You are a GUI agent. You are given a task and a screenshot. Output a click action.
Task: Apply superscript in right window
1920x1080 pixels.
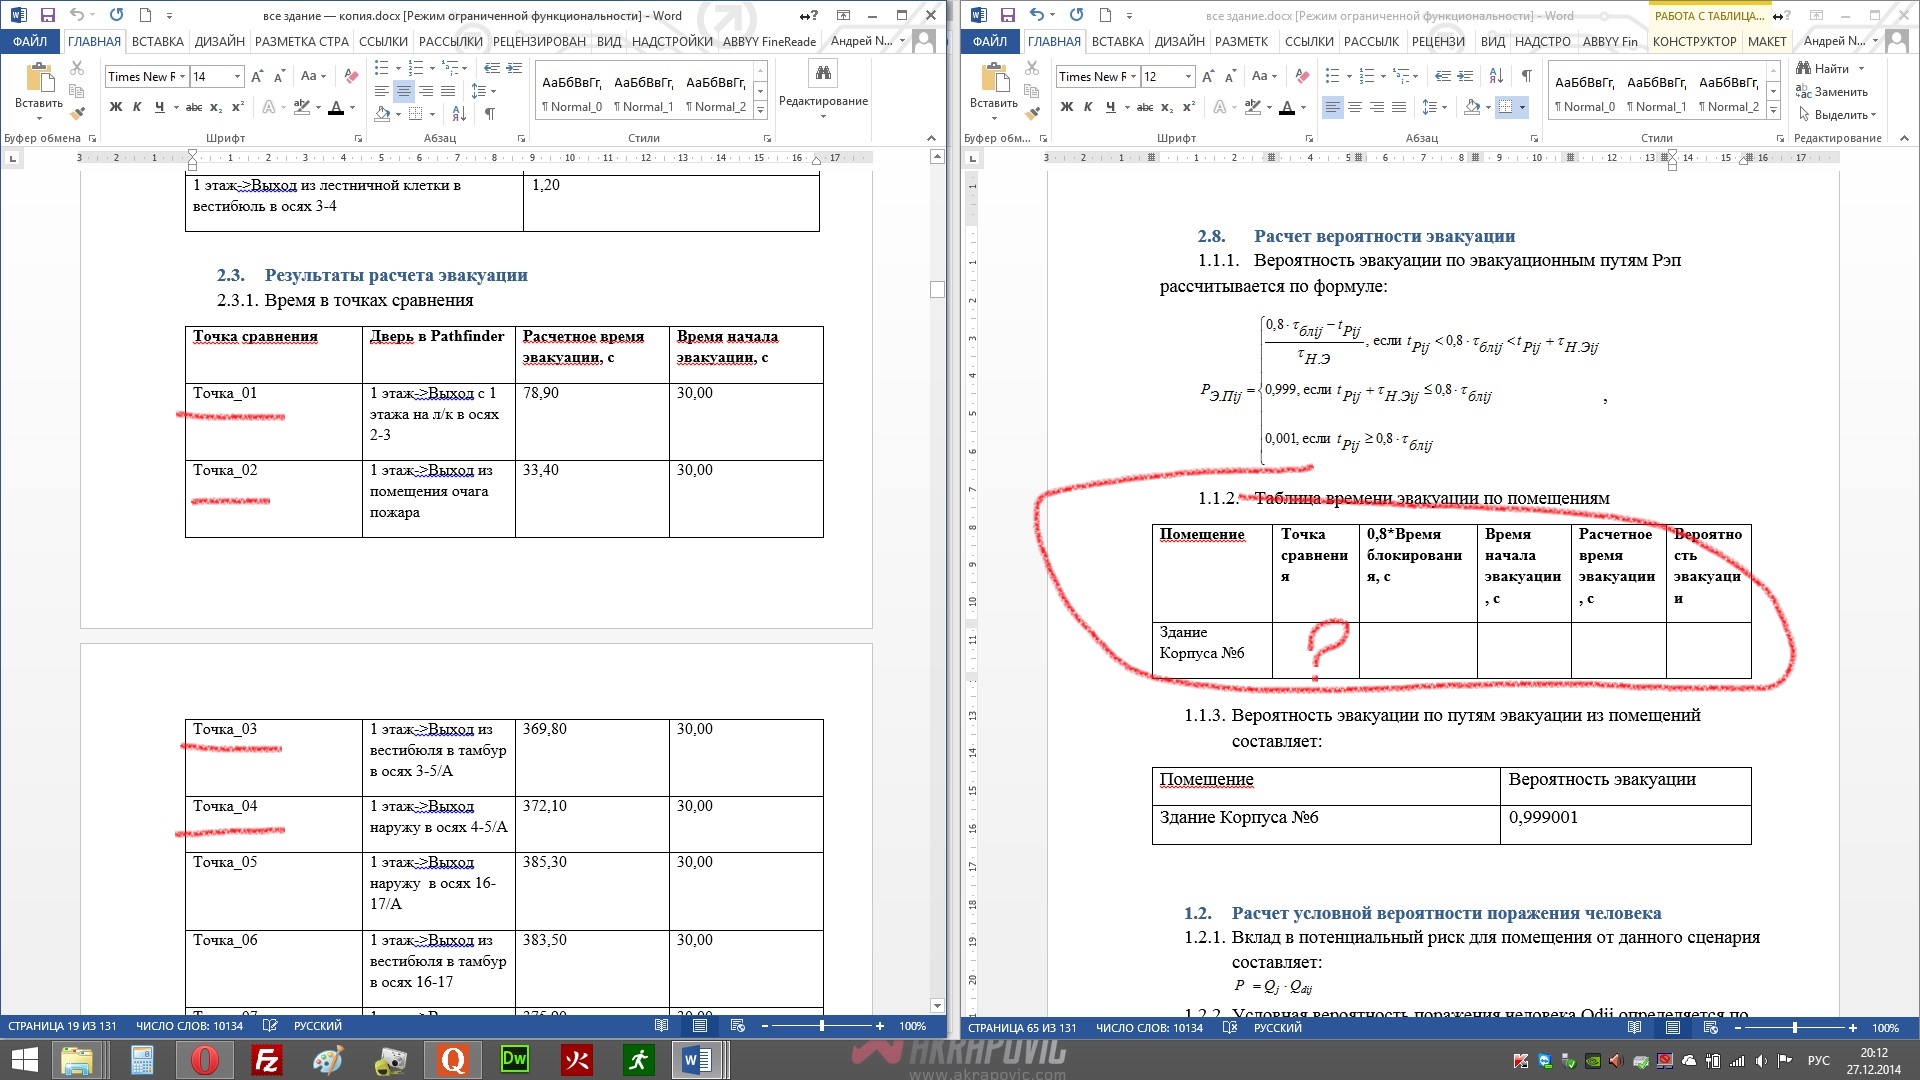pos(1189,107)
